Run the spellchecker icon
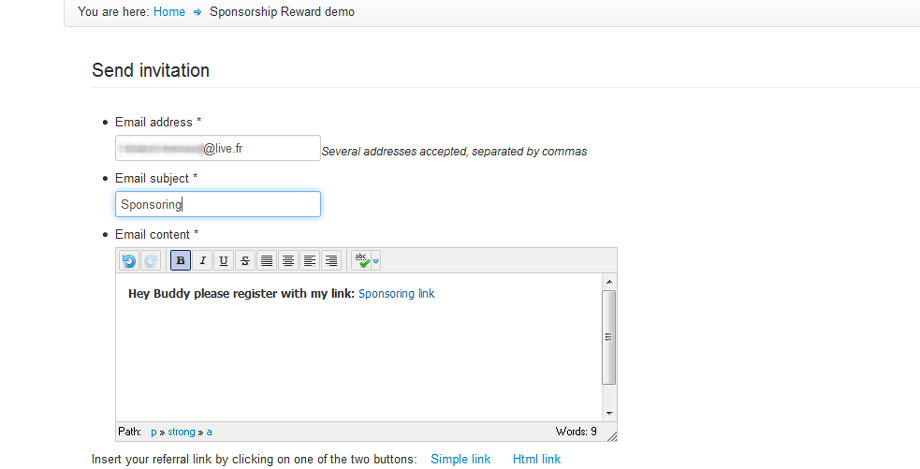 361,261
